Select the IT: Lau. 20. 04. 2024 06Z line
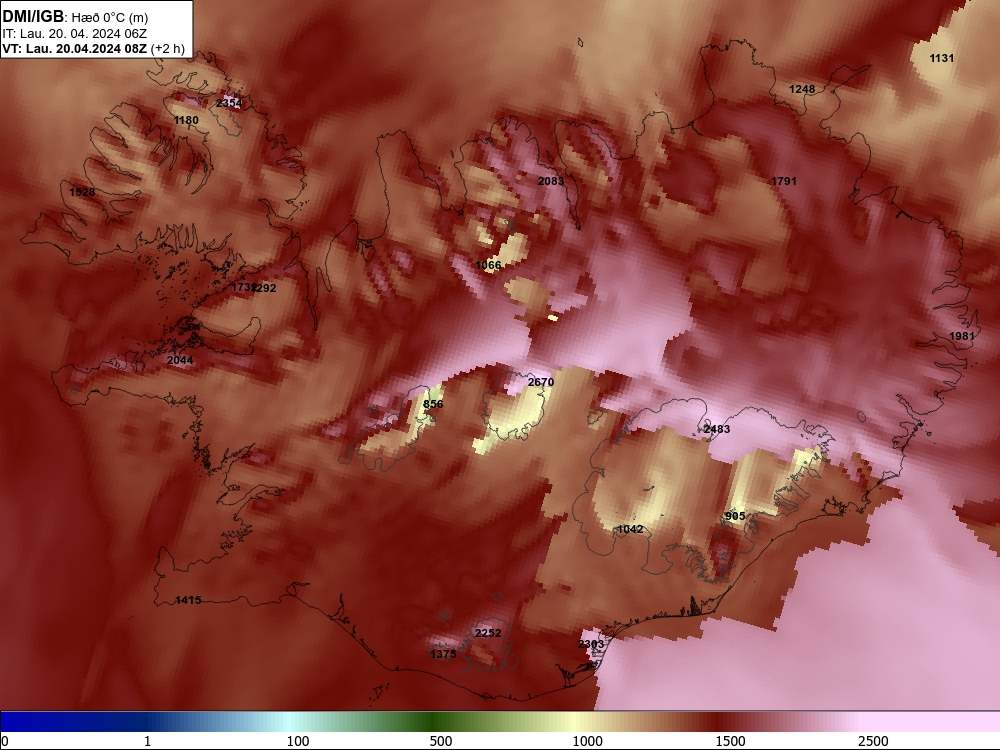The width and height of the screenshot is (1000, 750). coord(75,34)
